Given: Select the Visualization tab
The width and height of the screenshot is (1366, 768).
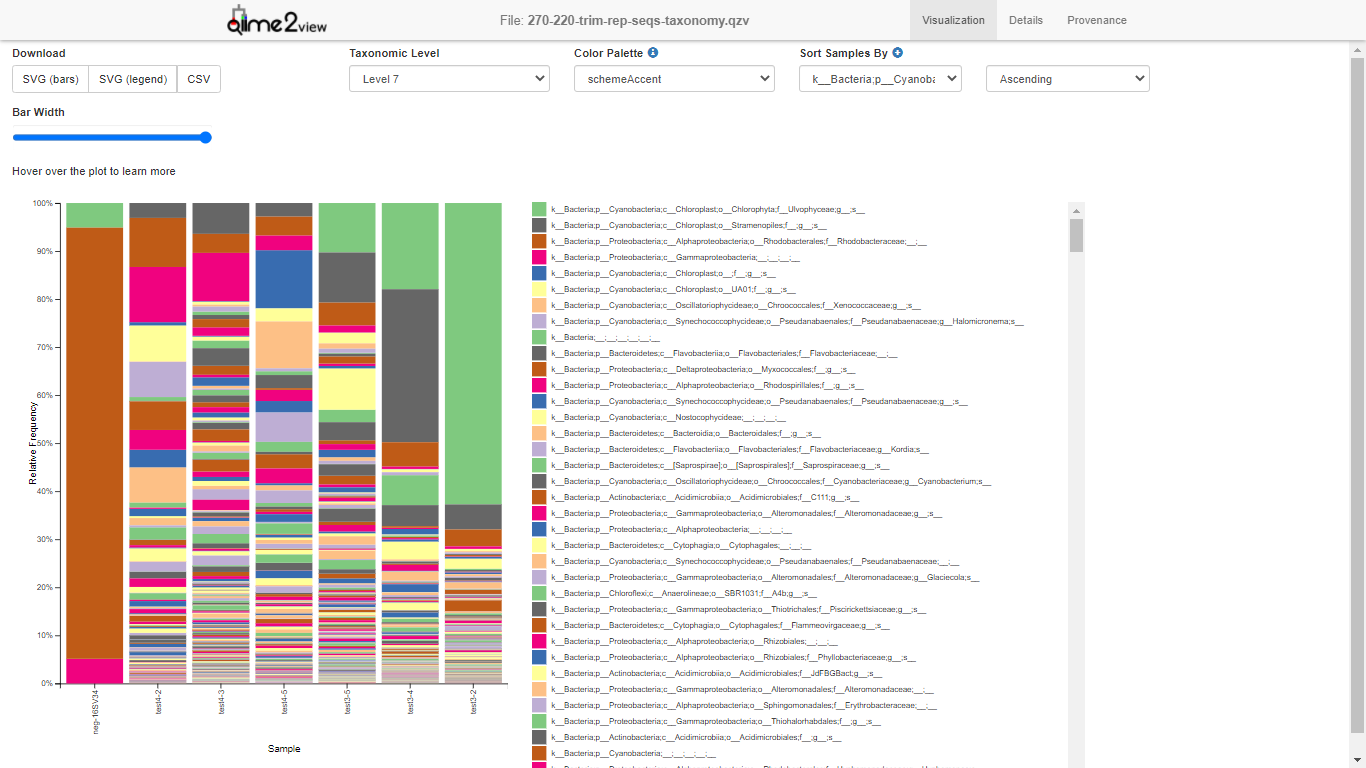Looking at the screenshot, I should point(953,20).
